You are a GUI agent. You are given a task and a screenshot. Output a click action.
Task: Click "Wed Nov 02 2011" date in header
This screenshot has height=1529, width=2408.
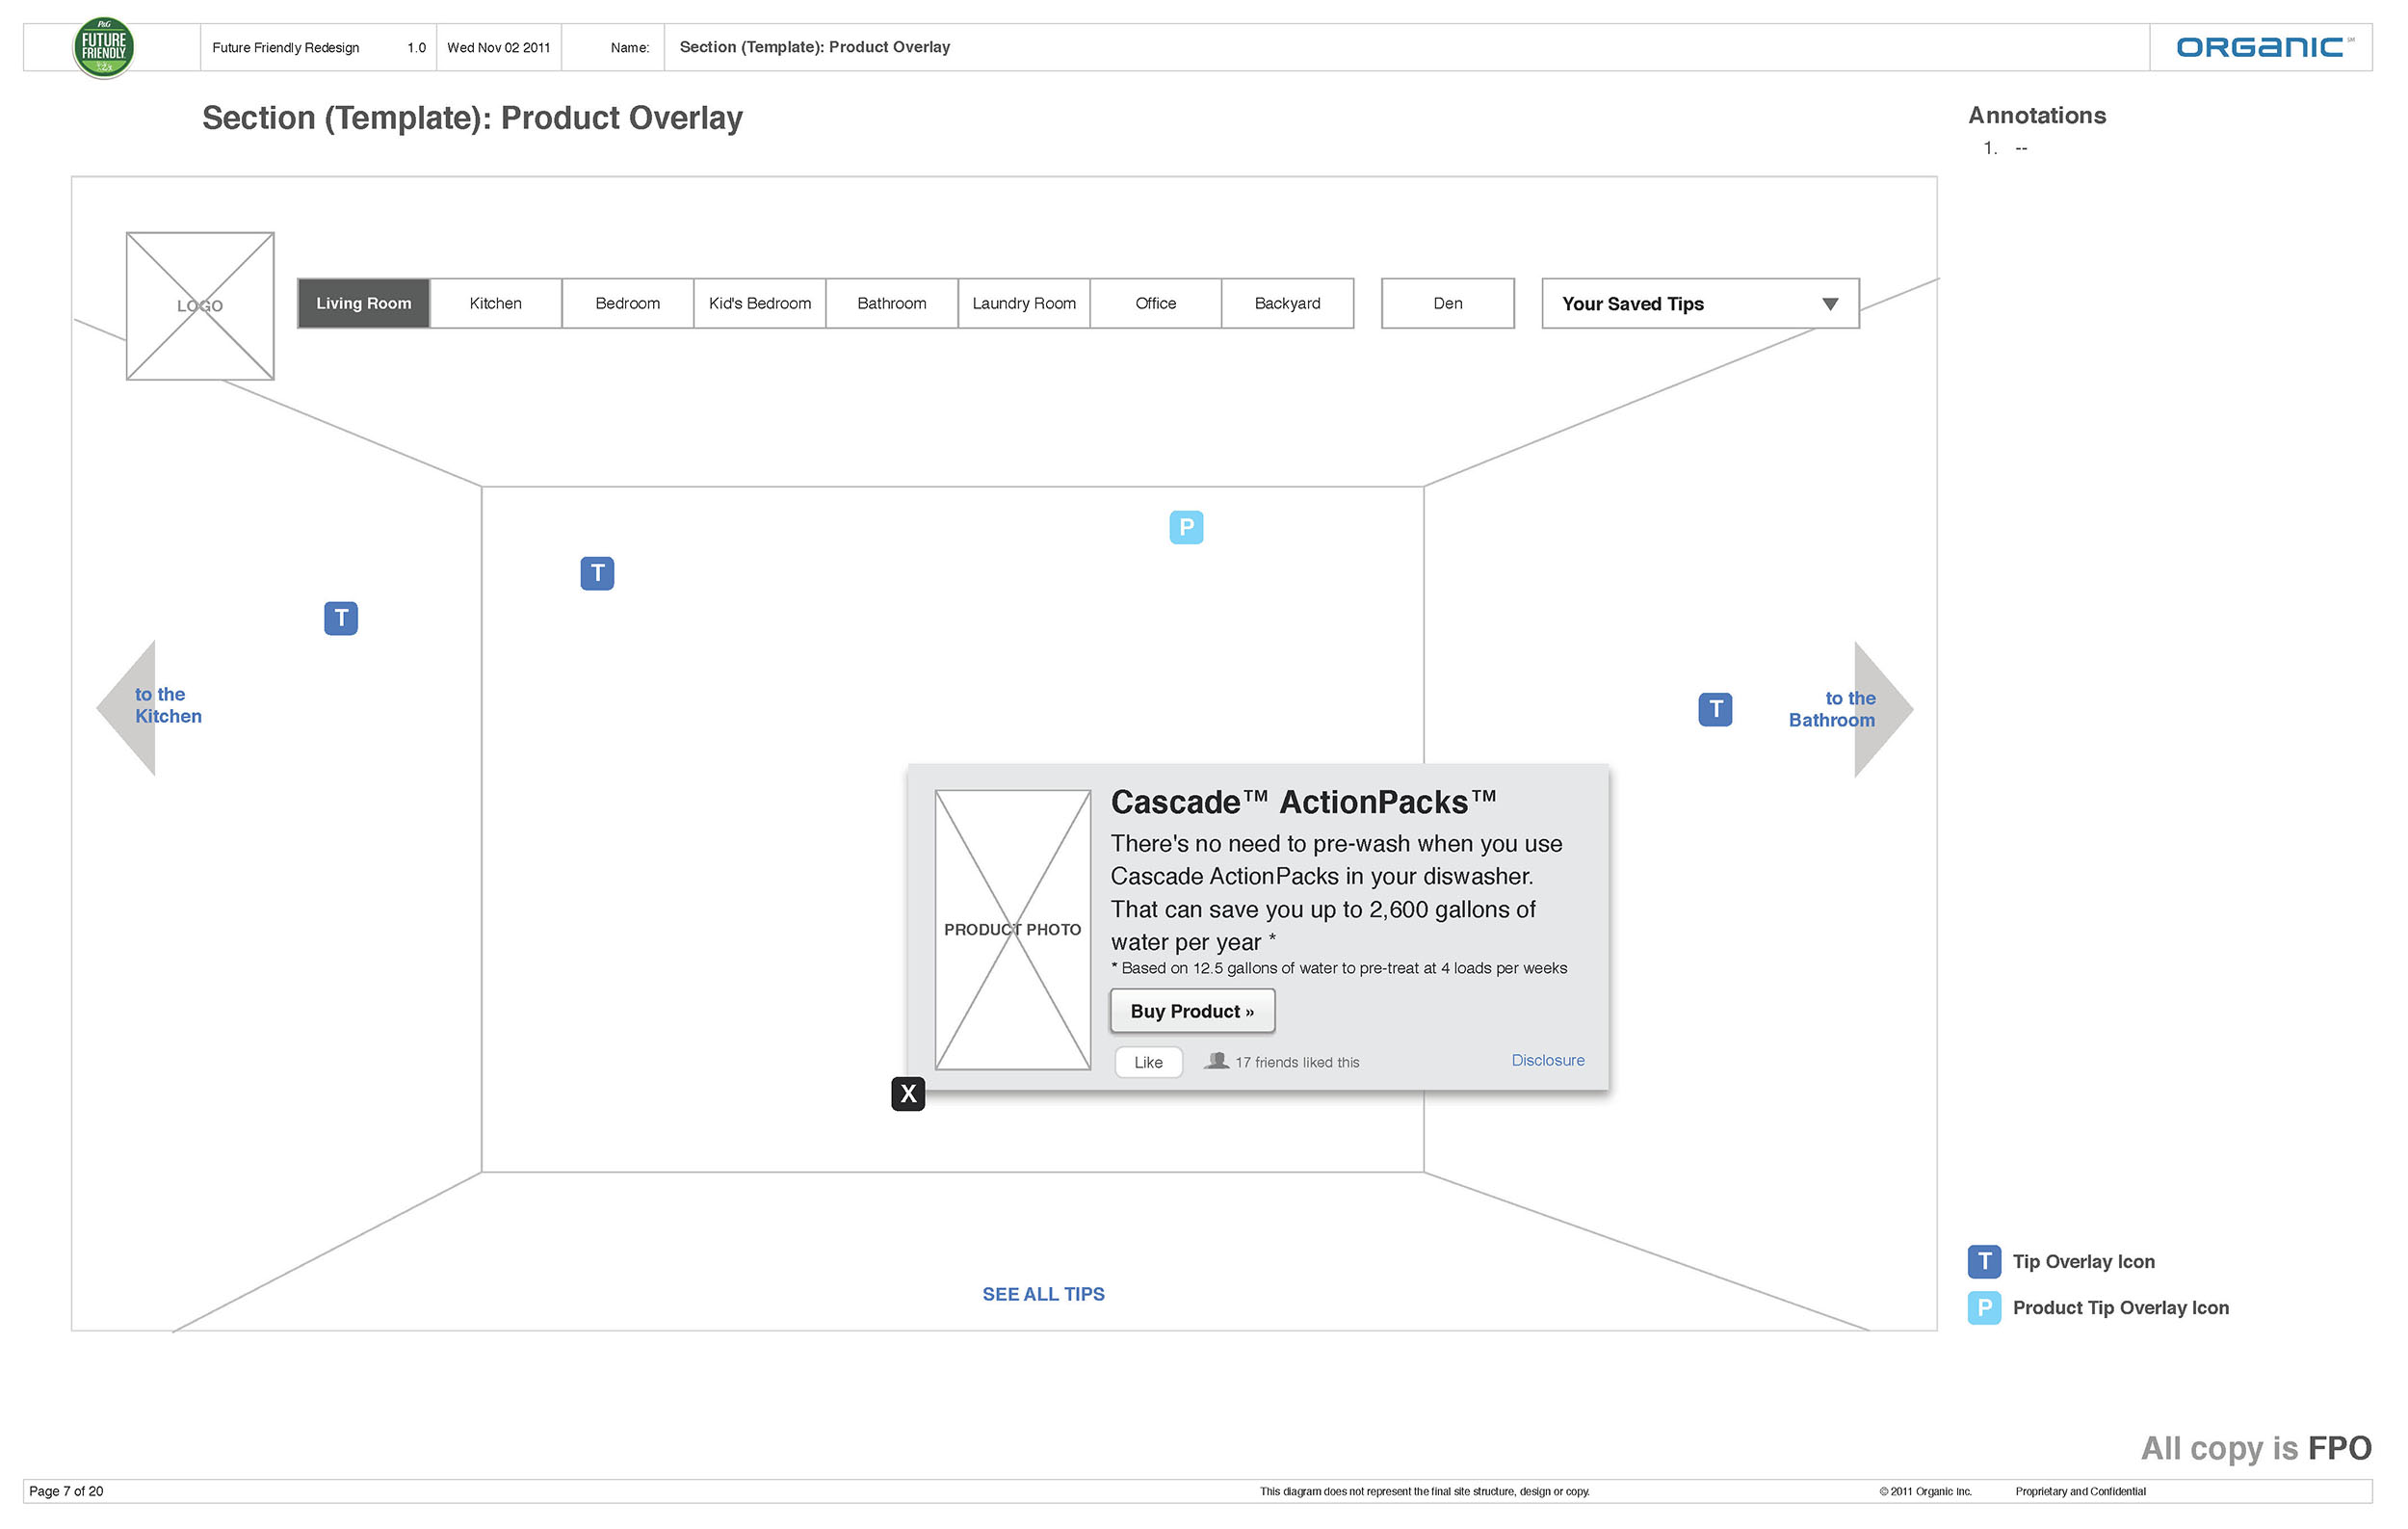point(499,48)
